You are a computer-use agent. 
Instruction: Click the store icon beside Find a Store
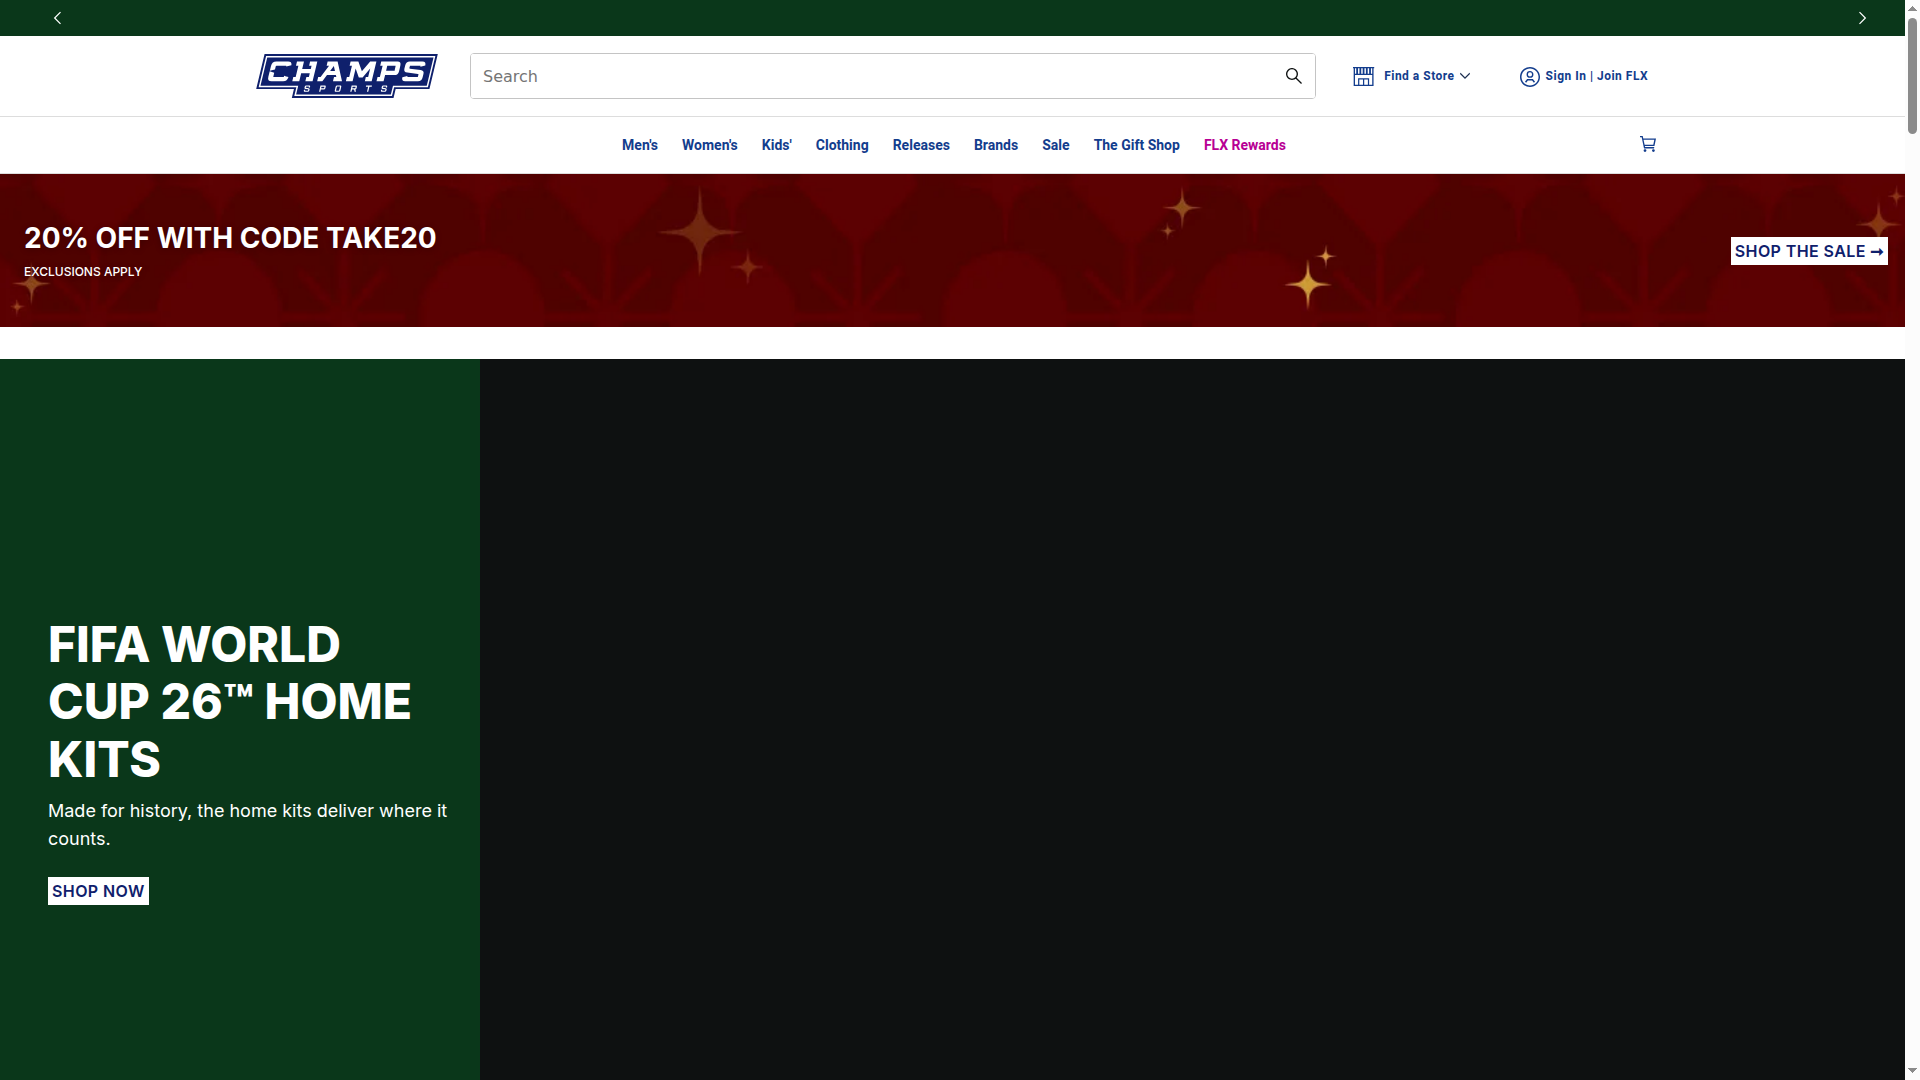(x=1363, y=76)
